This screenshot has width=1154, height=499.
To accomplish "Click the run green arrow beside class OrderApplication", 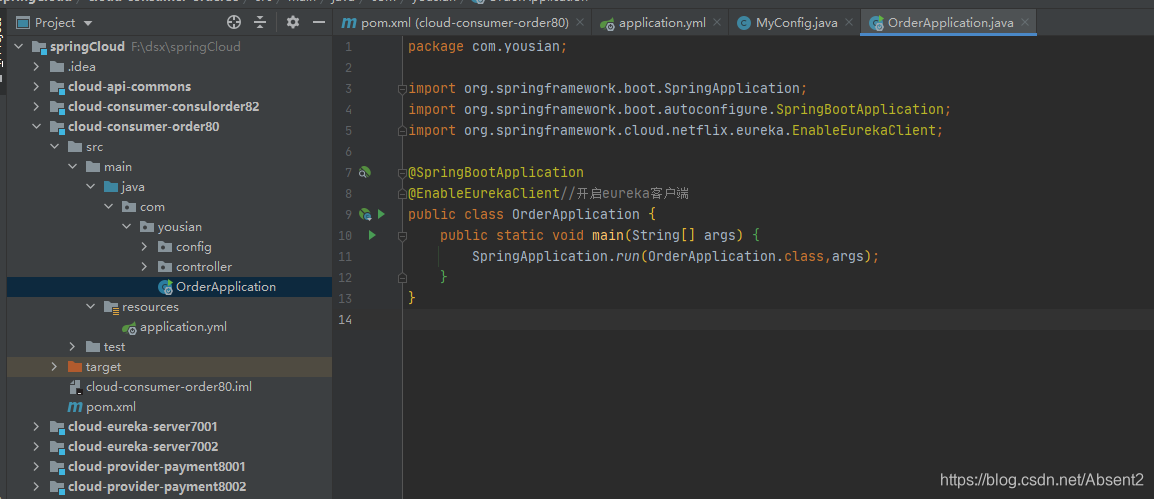I will pos(381,214).
